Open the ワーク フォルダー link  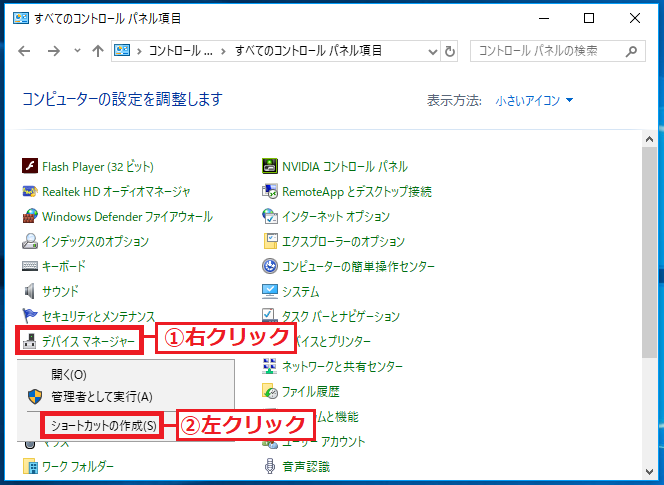(78, 466)
